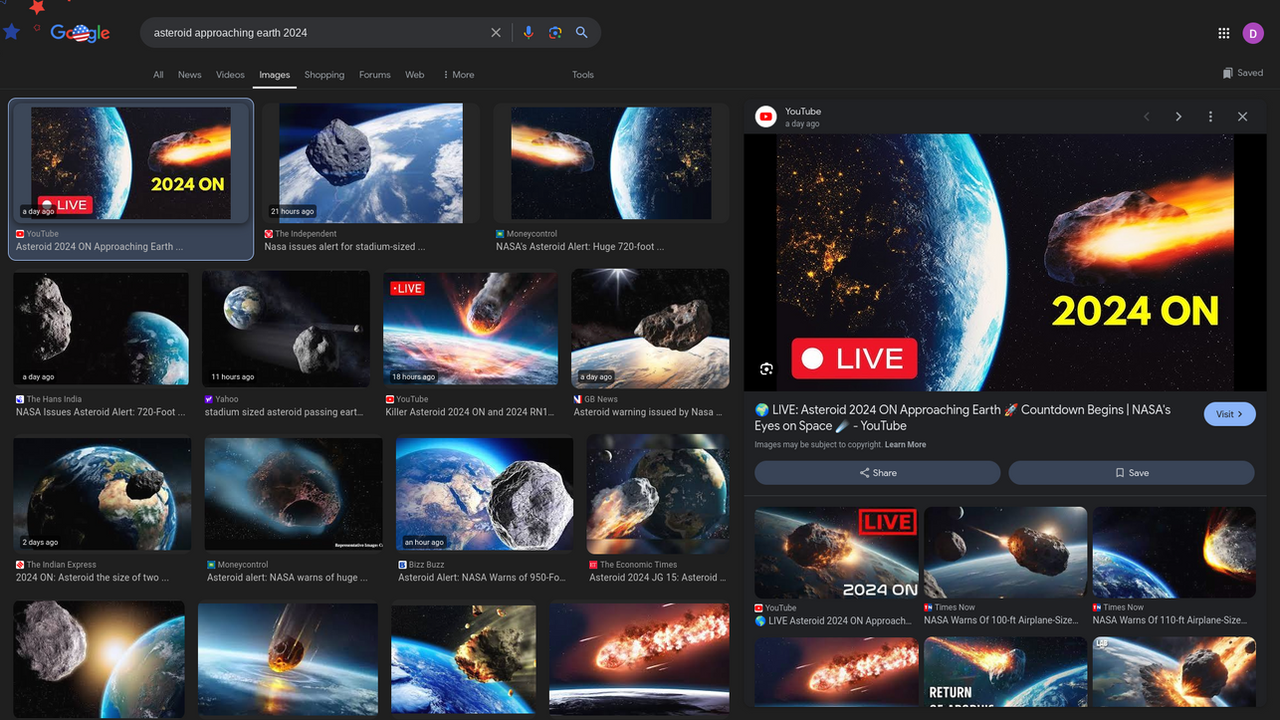
Task: Open three-dot options in preview panel
Action: [x=1210, y=117]
